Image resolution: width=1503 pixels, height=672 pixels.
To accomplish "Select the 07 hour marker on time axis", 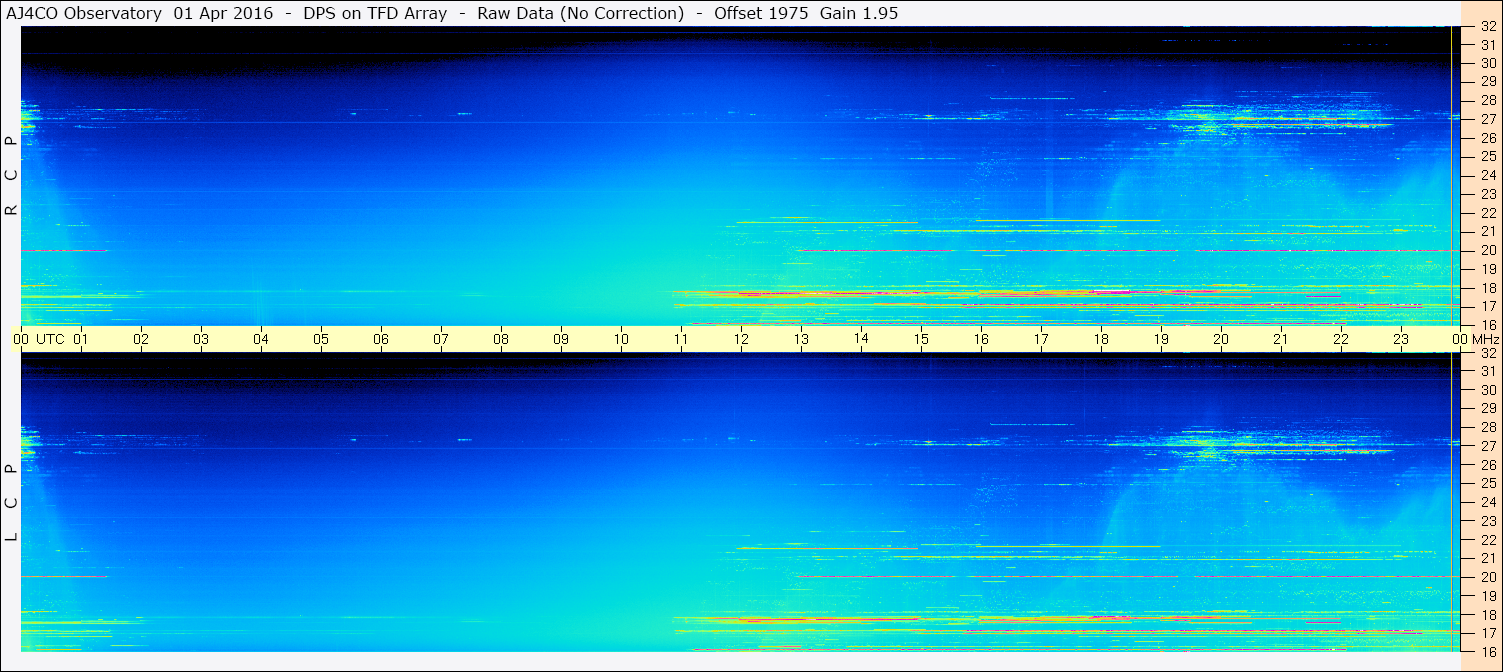I will coord(441,339).
